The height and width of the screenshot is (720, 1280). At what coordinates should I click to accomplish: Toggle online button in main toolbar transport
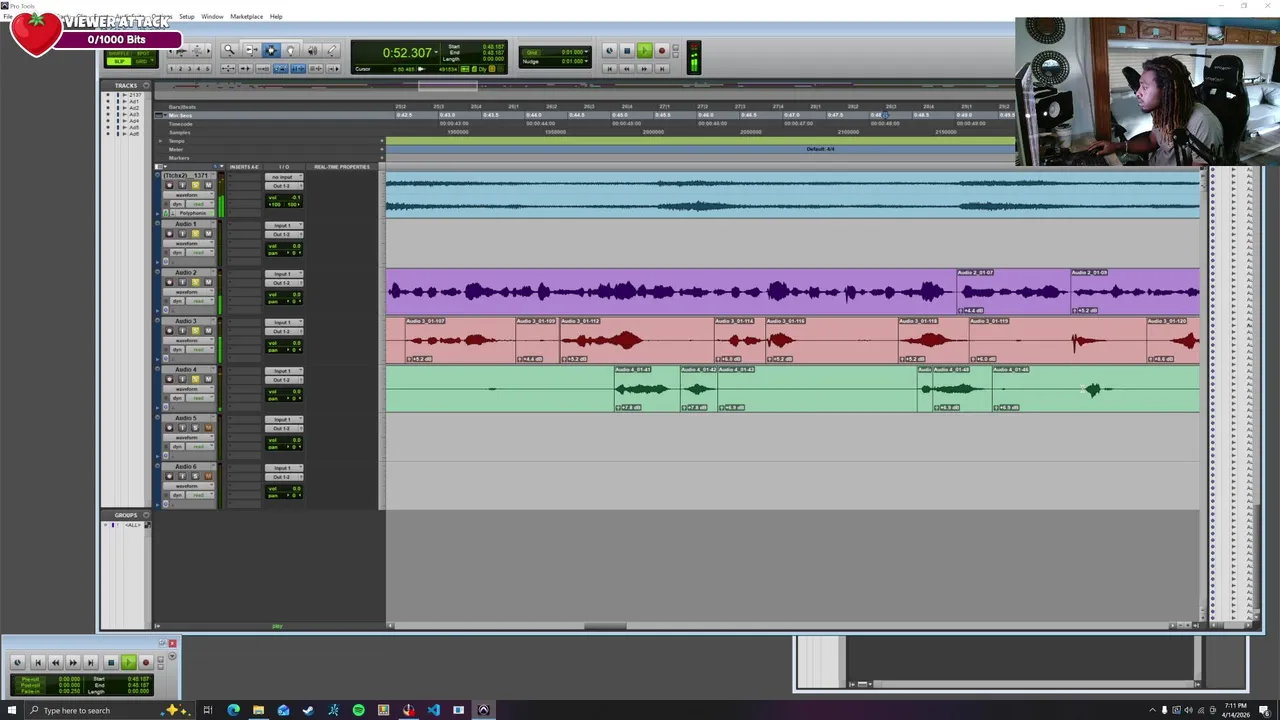(x=610, y=51)
